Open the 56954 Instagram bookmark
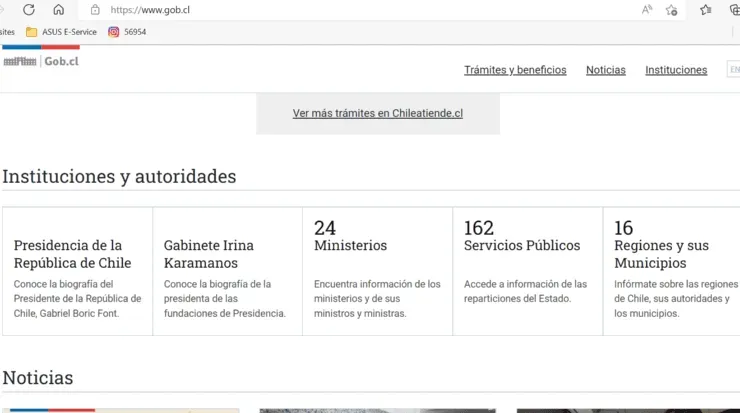The width and height of the screenshot is (740, 413). point(127,32)
